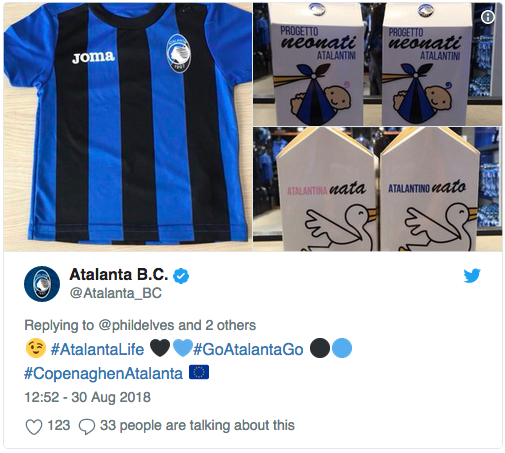Click the info icon on the photo

click(488, 17)
